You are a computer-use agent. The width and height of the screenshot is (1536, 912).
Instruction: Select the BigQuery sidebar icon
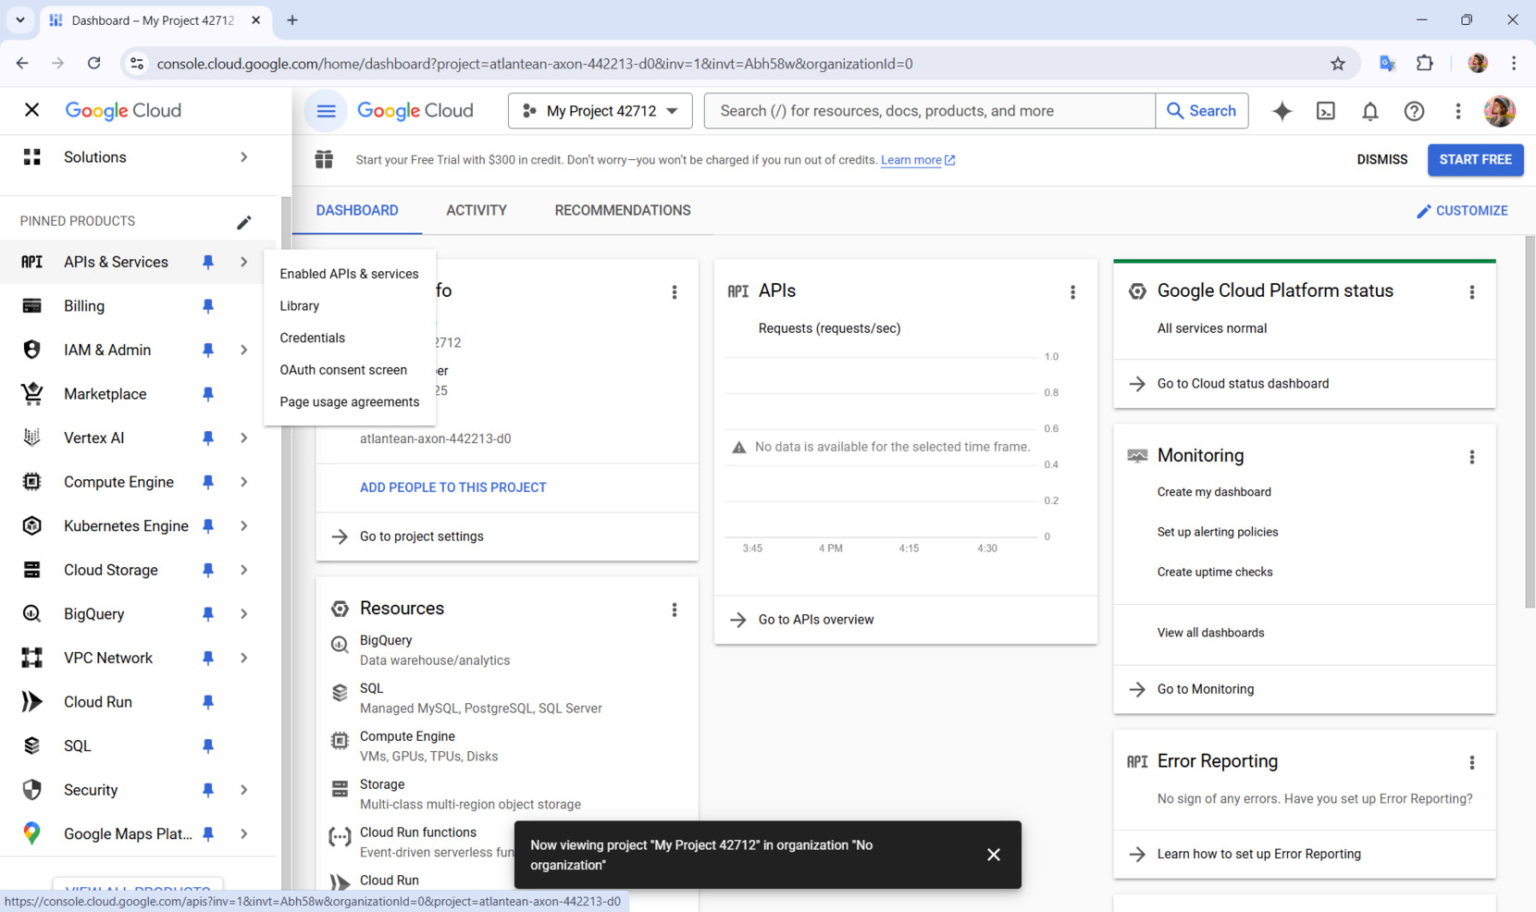click(x=31, y=613)
